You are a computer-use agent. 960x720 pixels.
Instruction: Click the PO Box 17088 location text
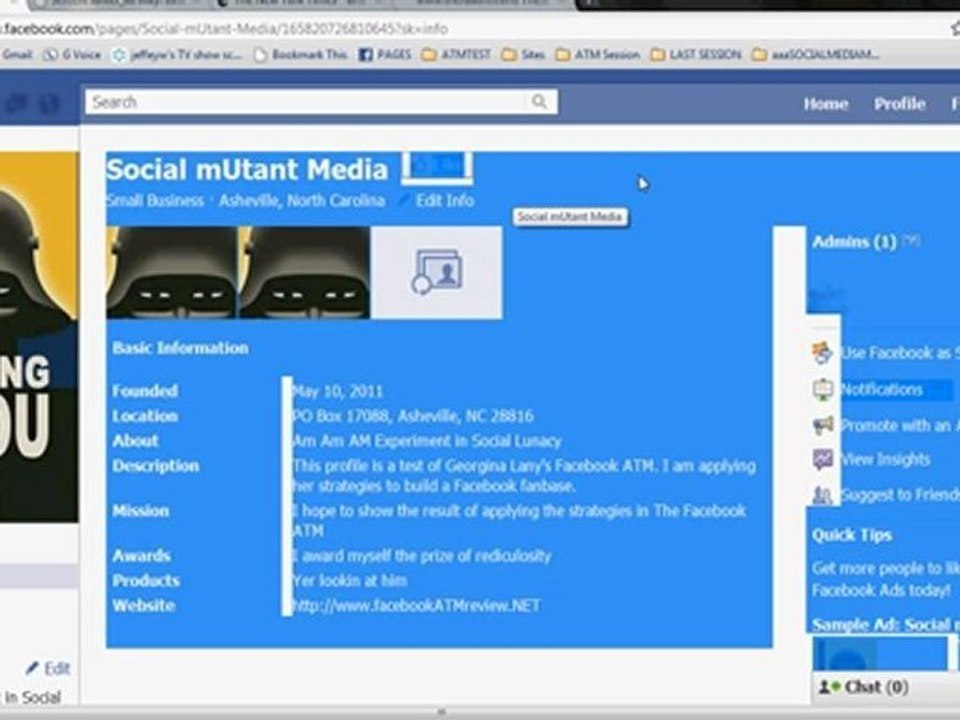pos(413,416)
